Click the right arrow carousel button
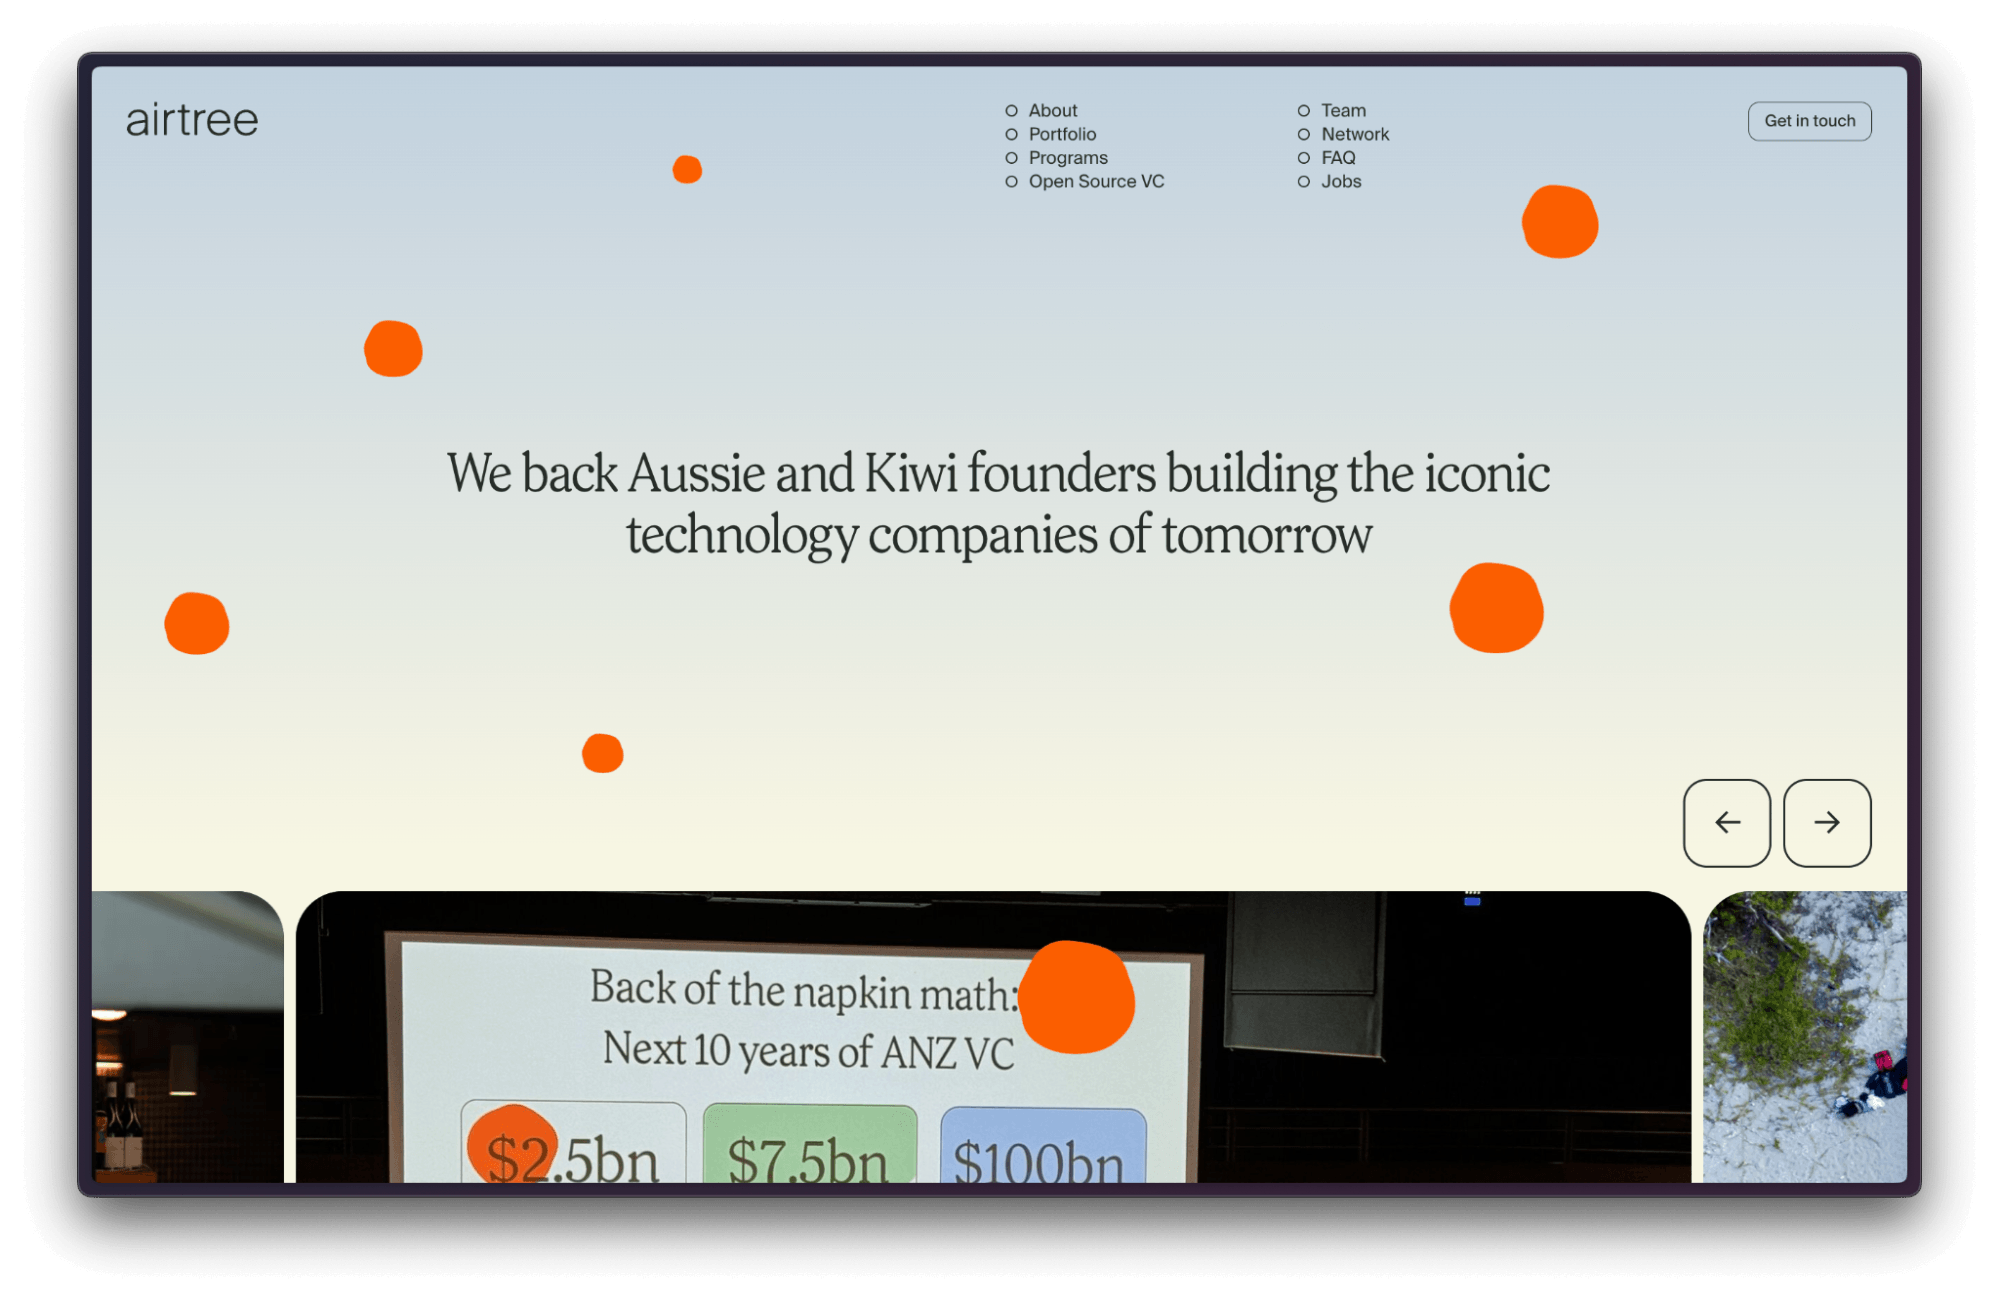Screen dimensions: 1999x1300 pyautogui.click(x=1826, y=822)
